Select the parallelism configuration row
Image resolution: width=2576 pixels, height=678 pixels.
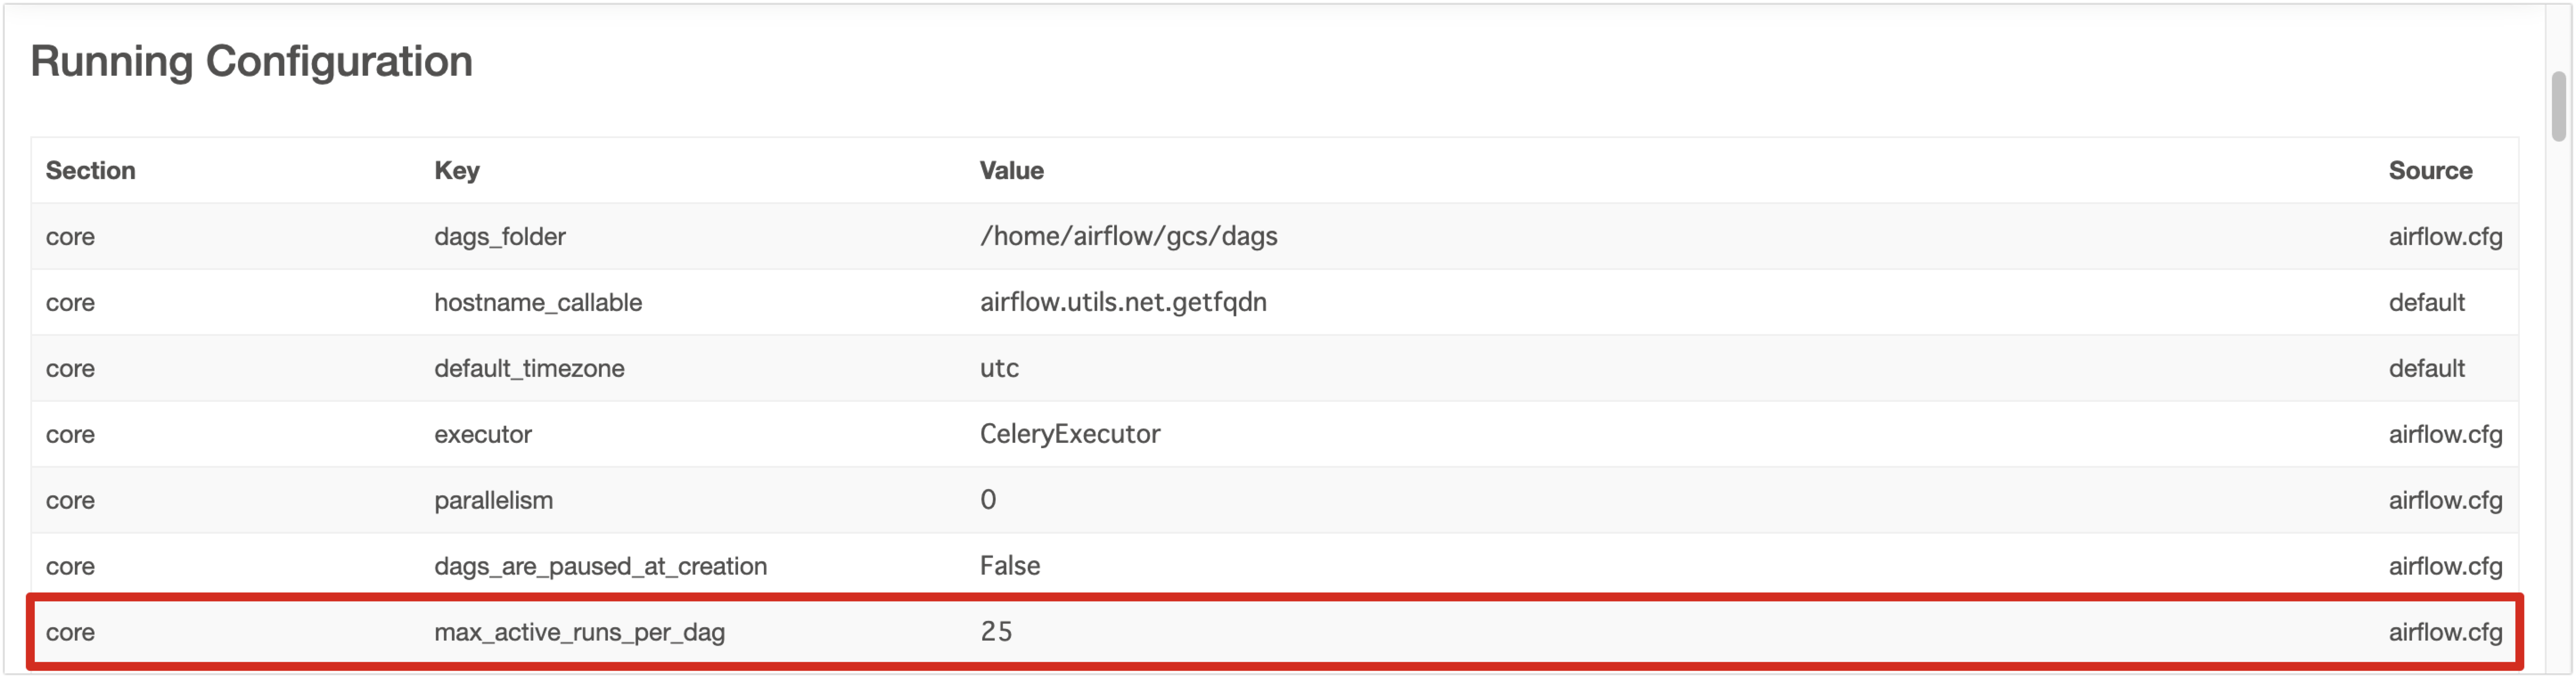click(x=700, y=500)
